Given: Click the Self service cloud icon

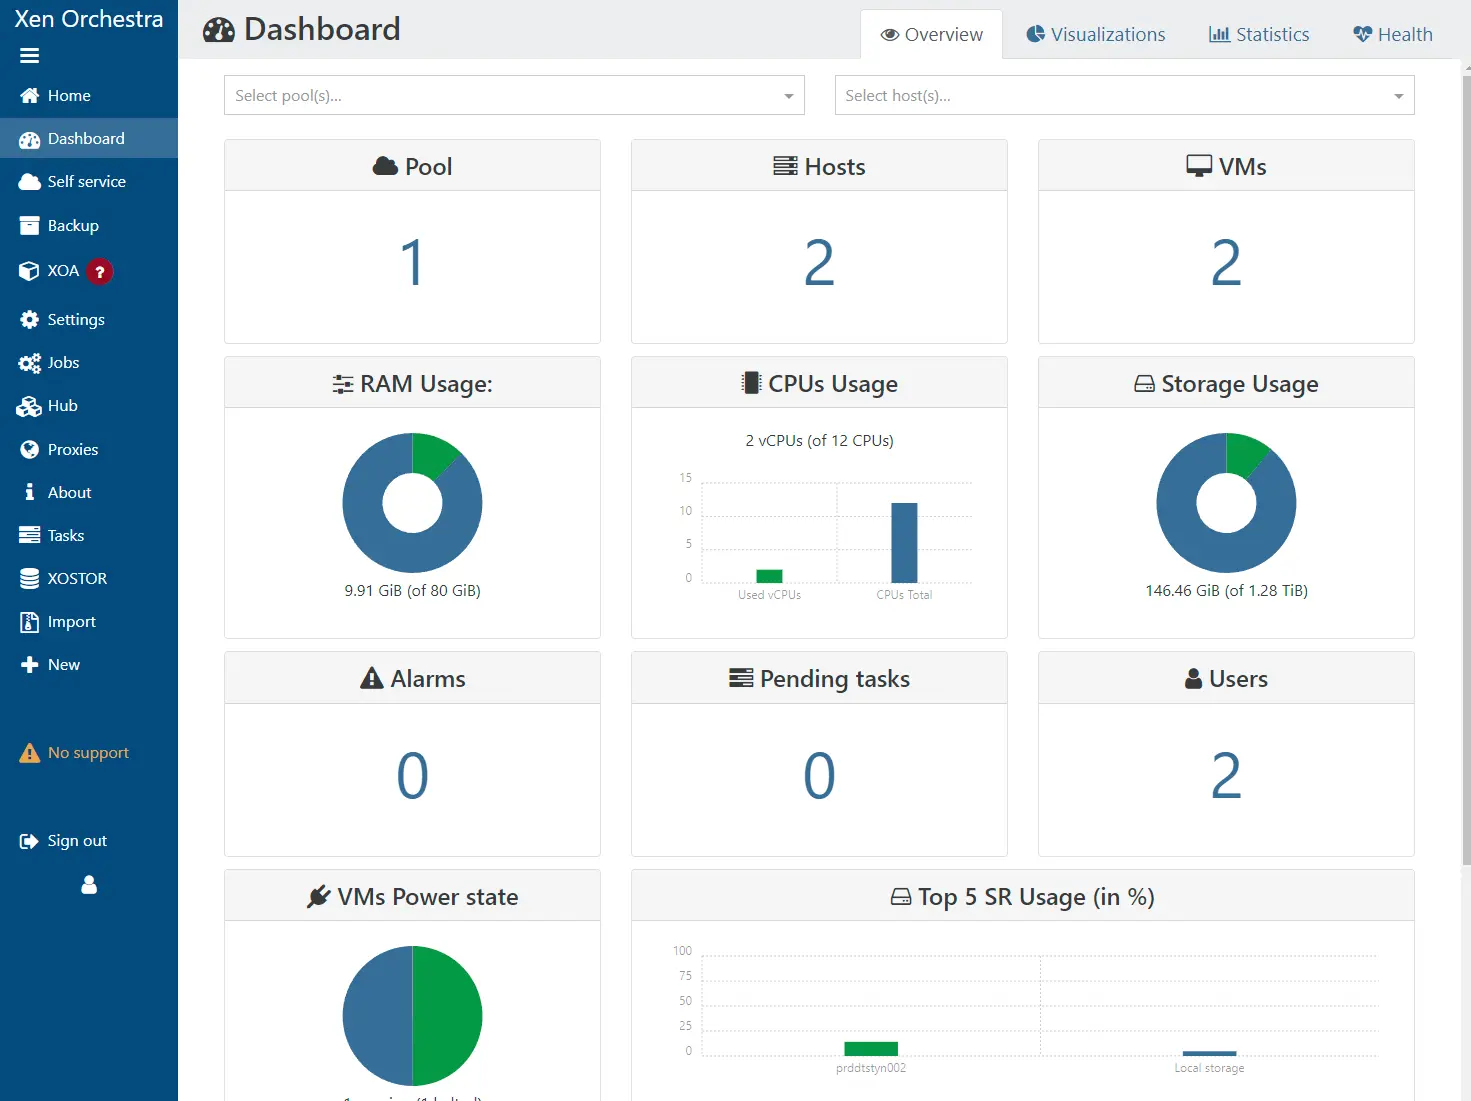Looking at the screenshot, I should pos(29,182).
